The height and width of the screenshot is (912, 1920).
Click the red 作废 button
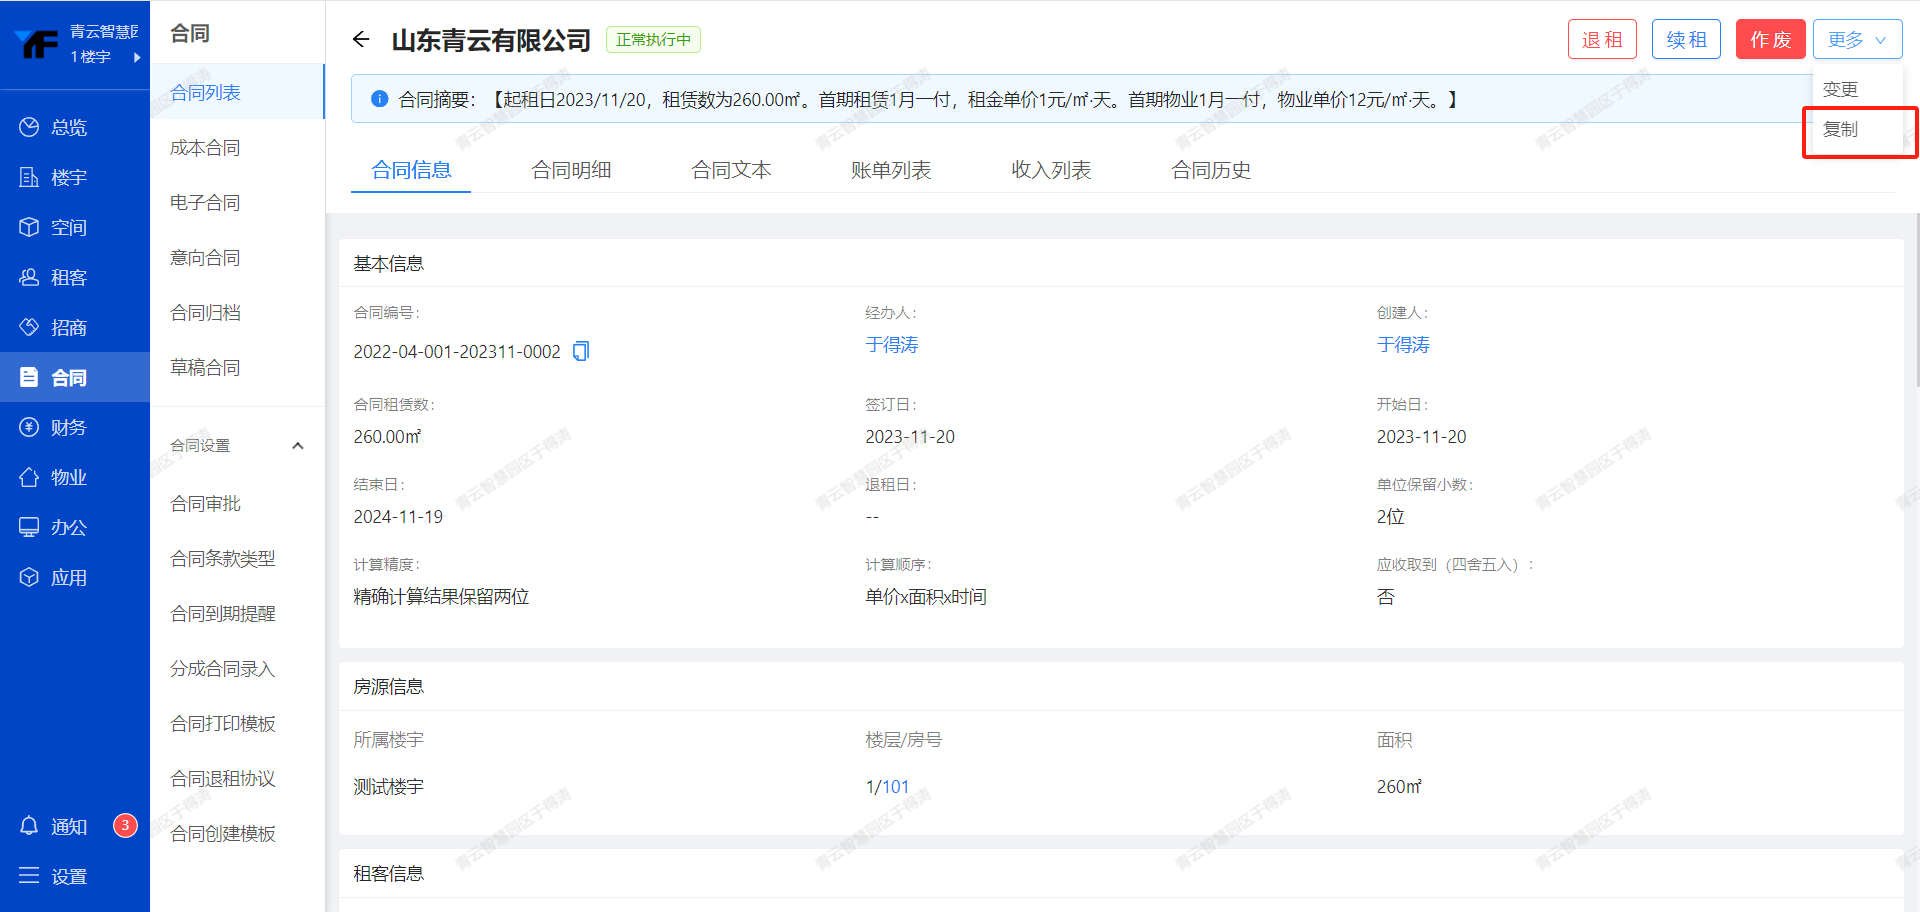coord(1770,40)
